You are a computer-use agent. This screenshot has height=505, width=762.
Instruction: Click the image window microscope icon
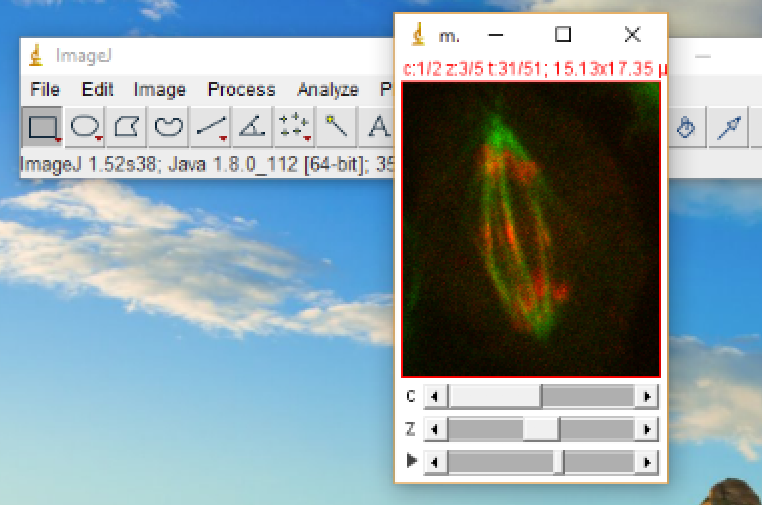coord(418,35)
